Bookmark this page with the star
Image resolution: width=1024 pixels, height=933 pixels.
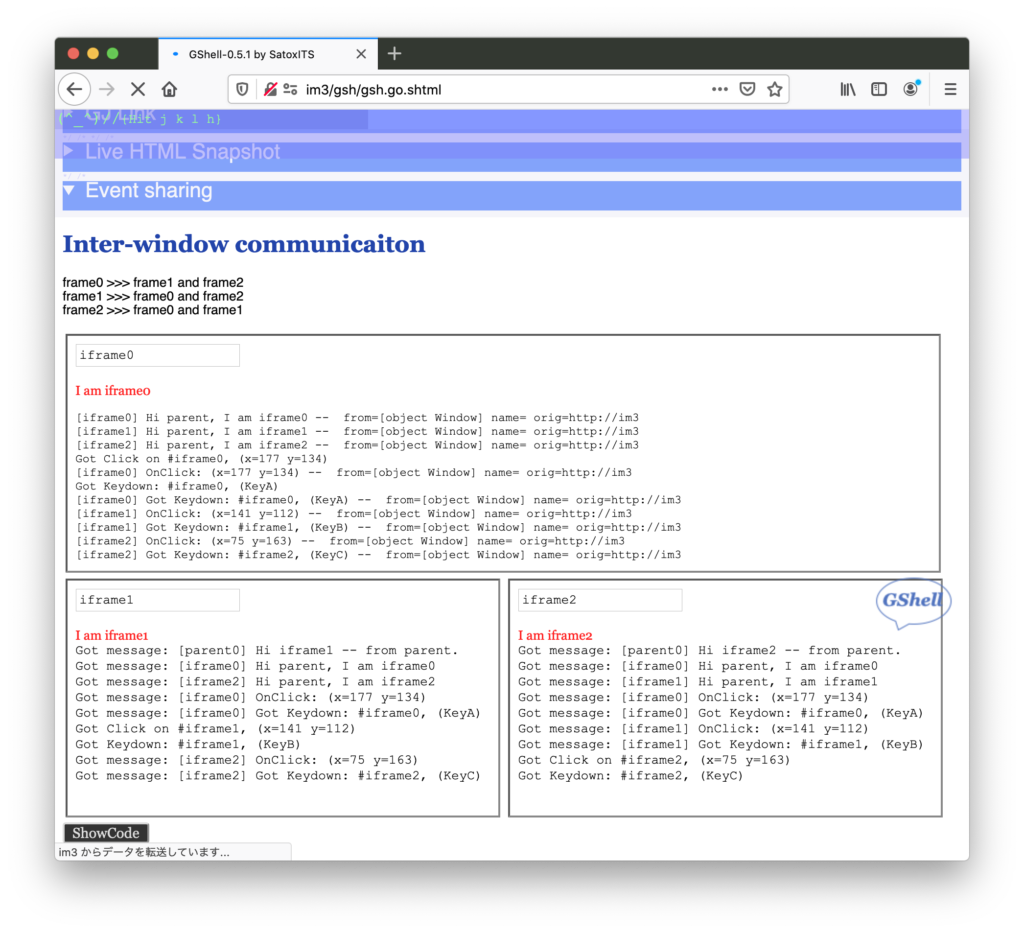tap(774, 89)
